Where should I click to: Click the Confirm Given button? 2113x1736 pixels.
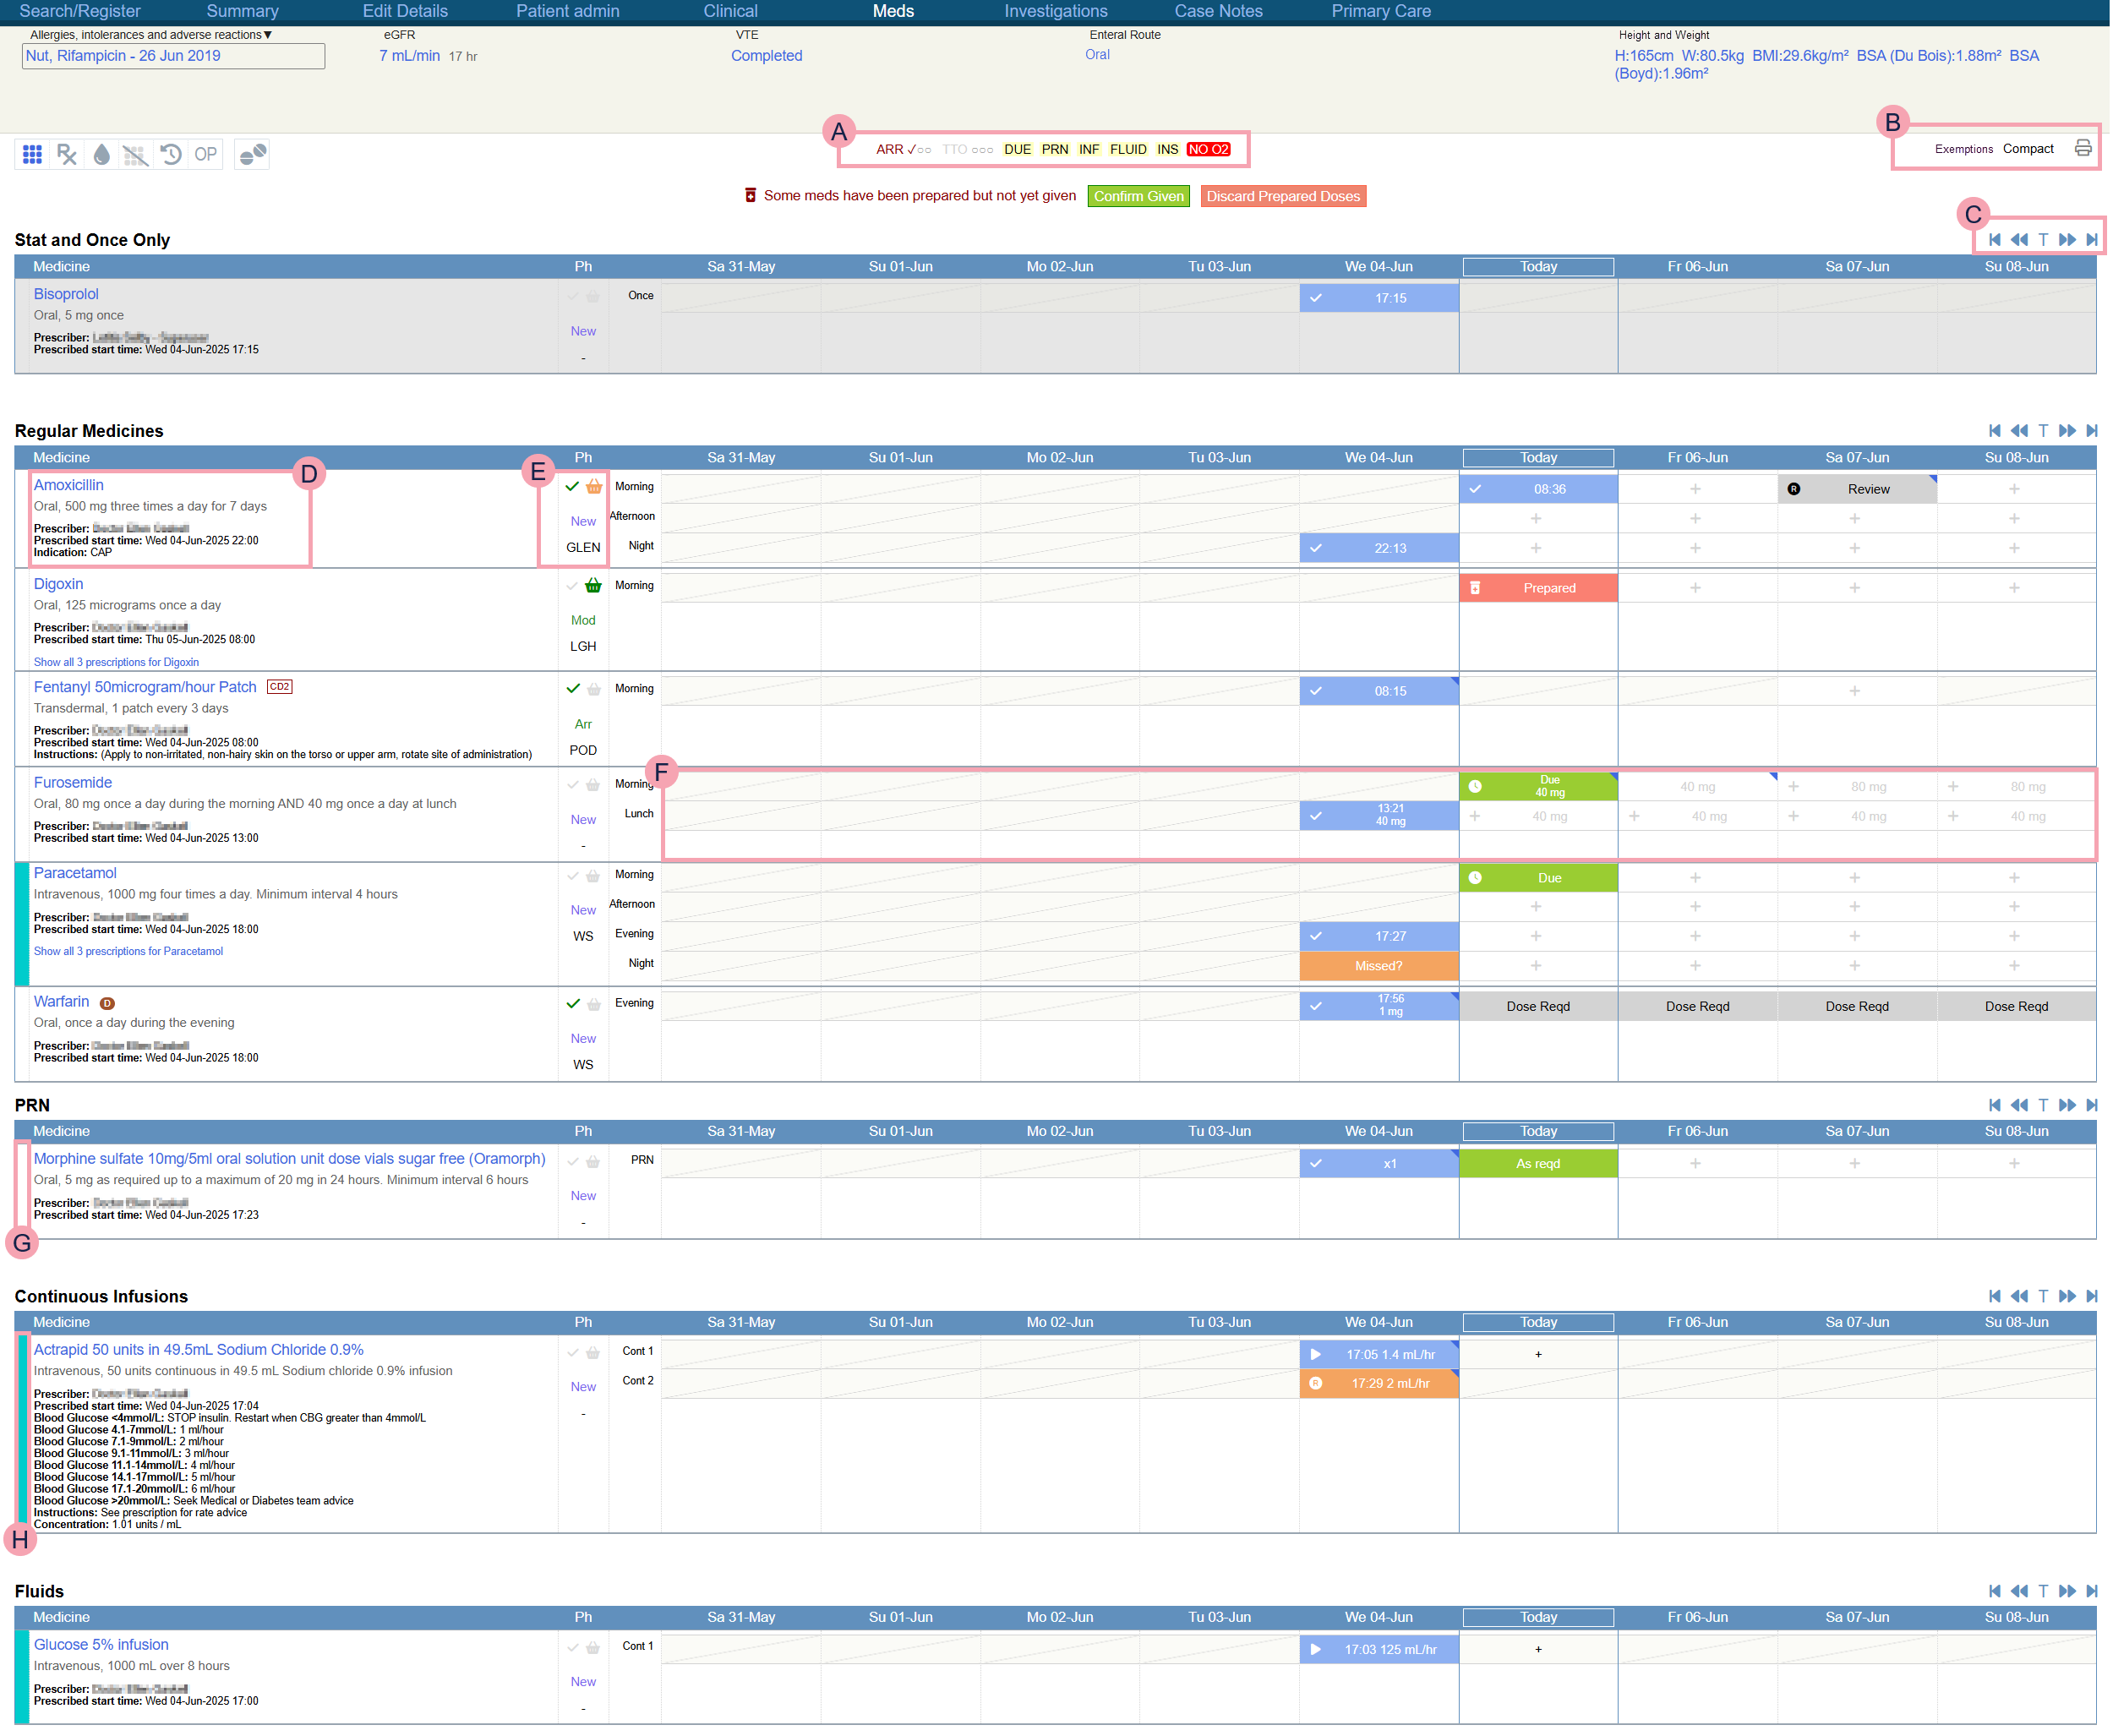tap(1138, 197)
